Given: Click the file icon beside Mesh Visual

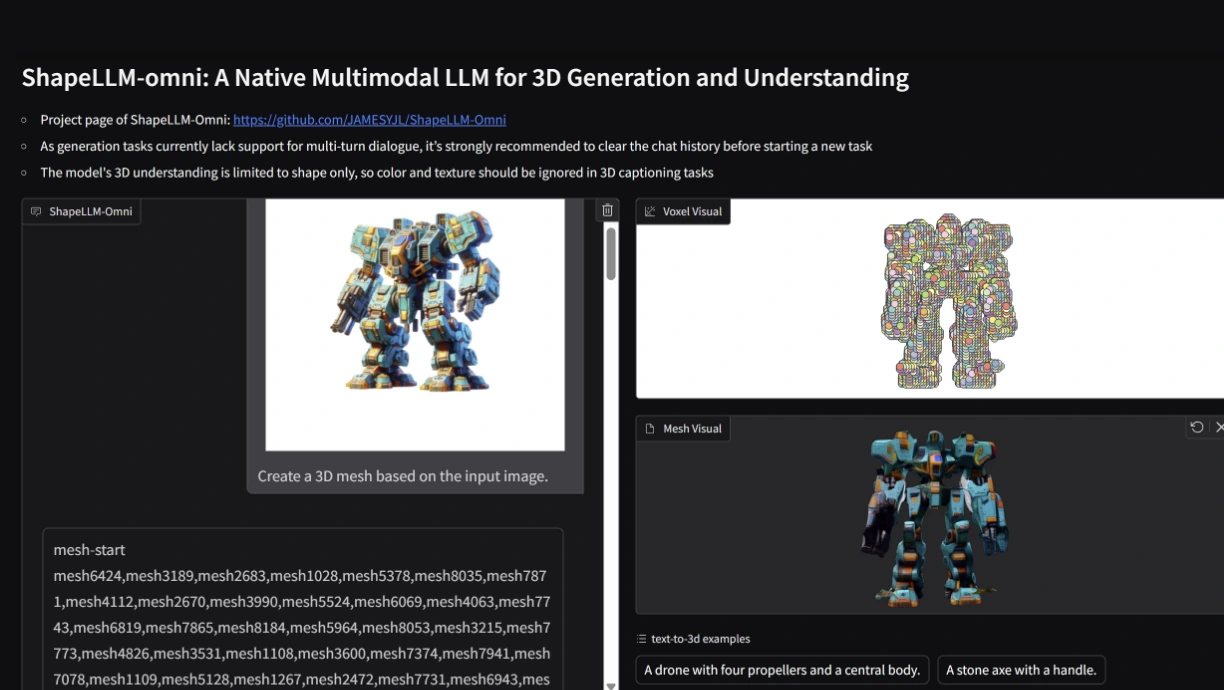Looking at the screenshot, I should (650, 429).
